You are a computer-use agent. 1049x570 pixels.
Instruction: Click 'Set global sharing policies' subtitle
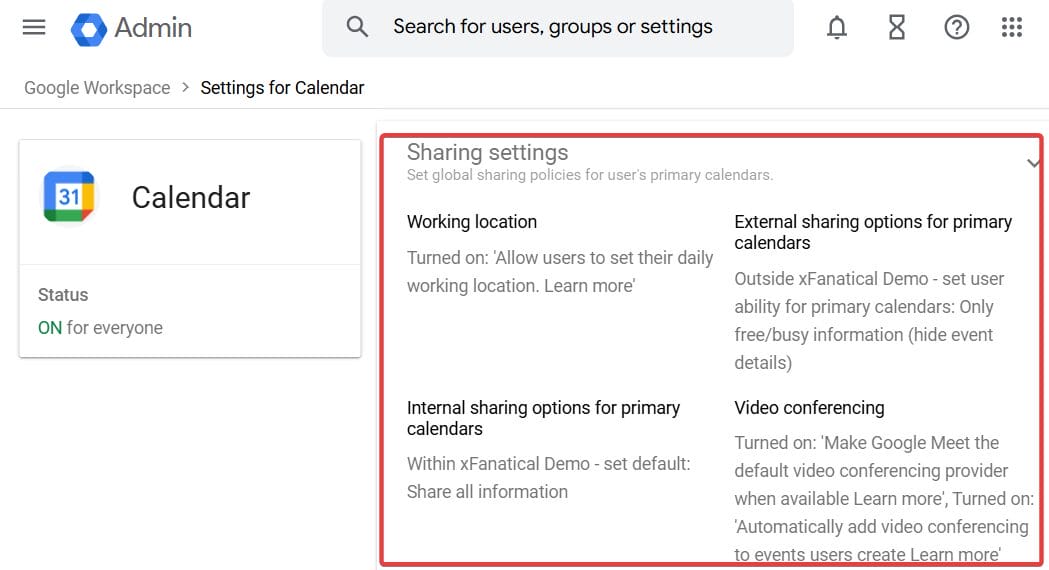click(589, 175)
